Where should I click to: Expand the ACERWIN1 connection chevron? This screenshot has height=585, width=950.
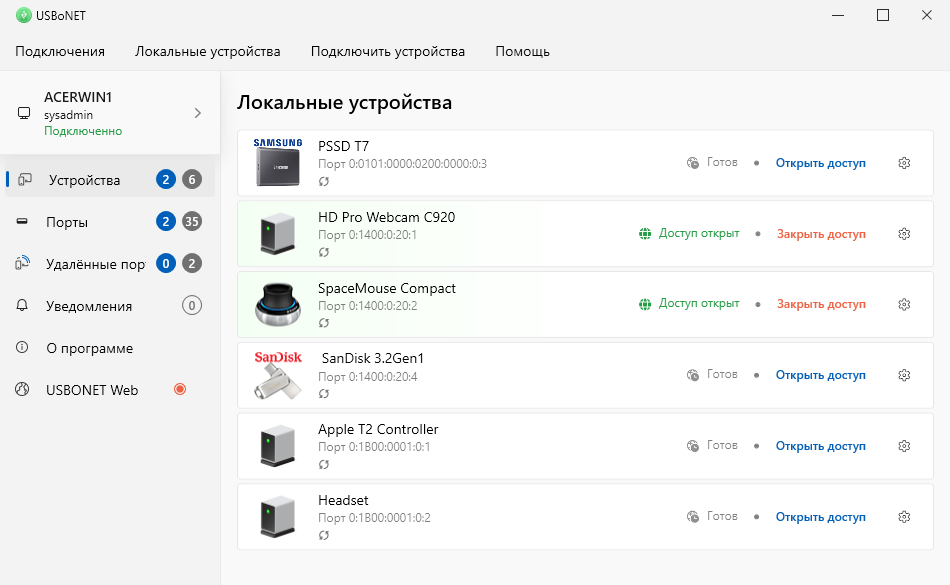tap(198, 113)
